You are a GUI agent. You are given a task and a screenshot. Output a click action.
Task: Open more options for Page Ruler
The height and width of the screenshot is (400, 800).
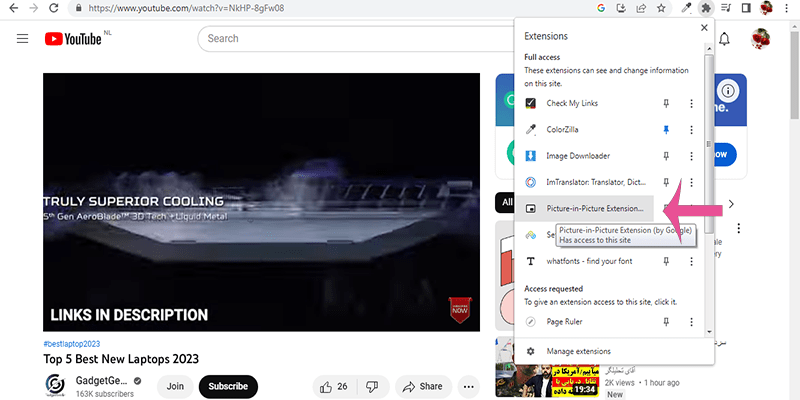click(x=691, y=322)
